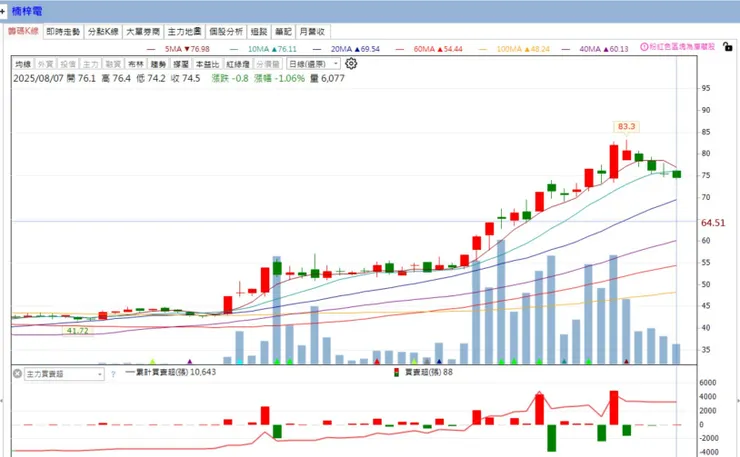The height and width of the screenshot is (457, 740).
Task: Click the 漲幅 -1.06% value
Action: point(279,78)
